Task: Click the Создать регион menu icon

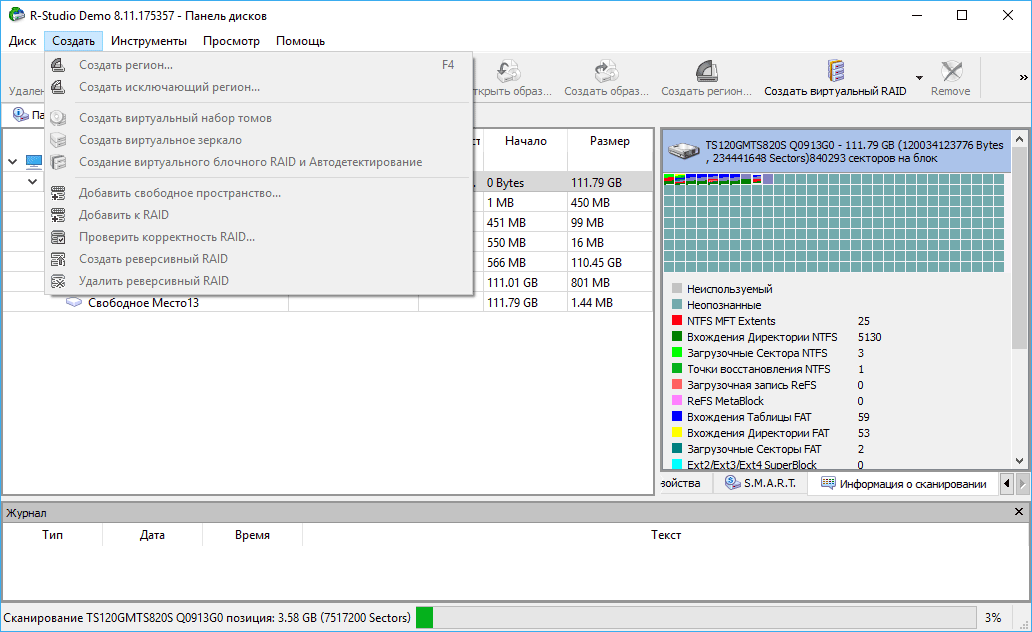Action: 58,65
